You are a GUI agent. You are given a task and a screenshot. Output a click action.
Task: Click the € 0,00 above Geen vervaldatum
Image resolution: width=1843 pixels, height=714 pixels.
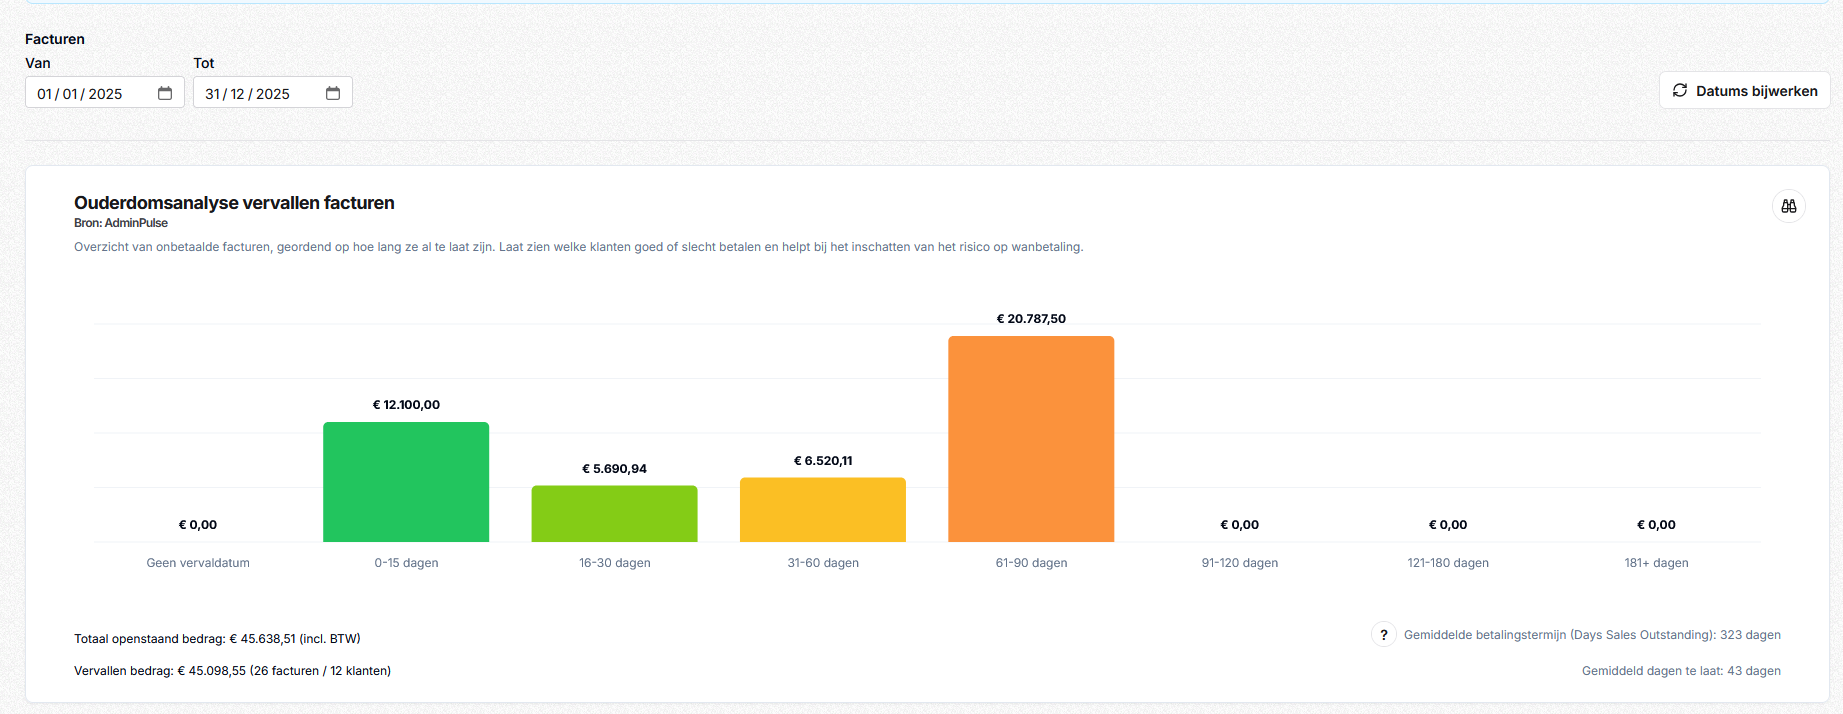pyautogui.click(x=198, y=525)
